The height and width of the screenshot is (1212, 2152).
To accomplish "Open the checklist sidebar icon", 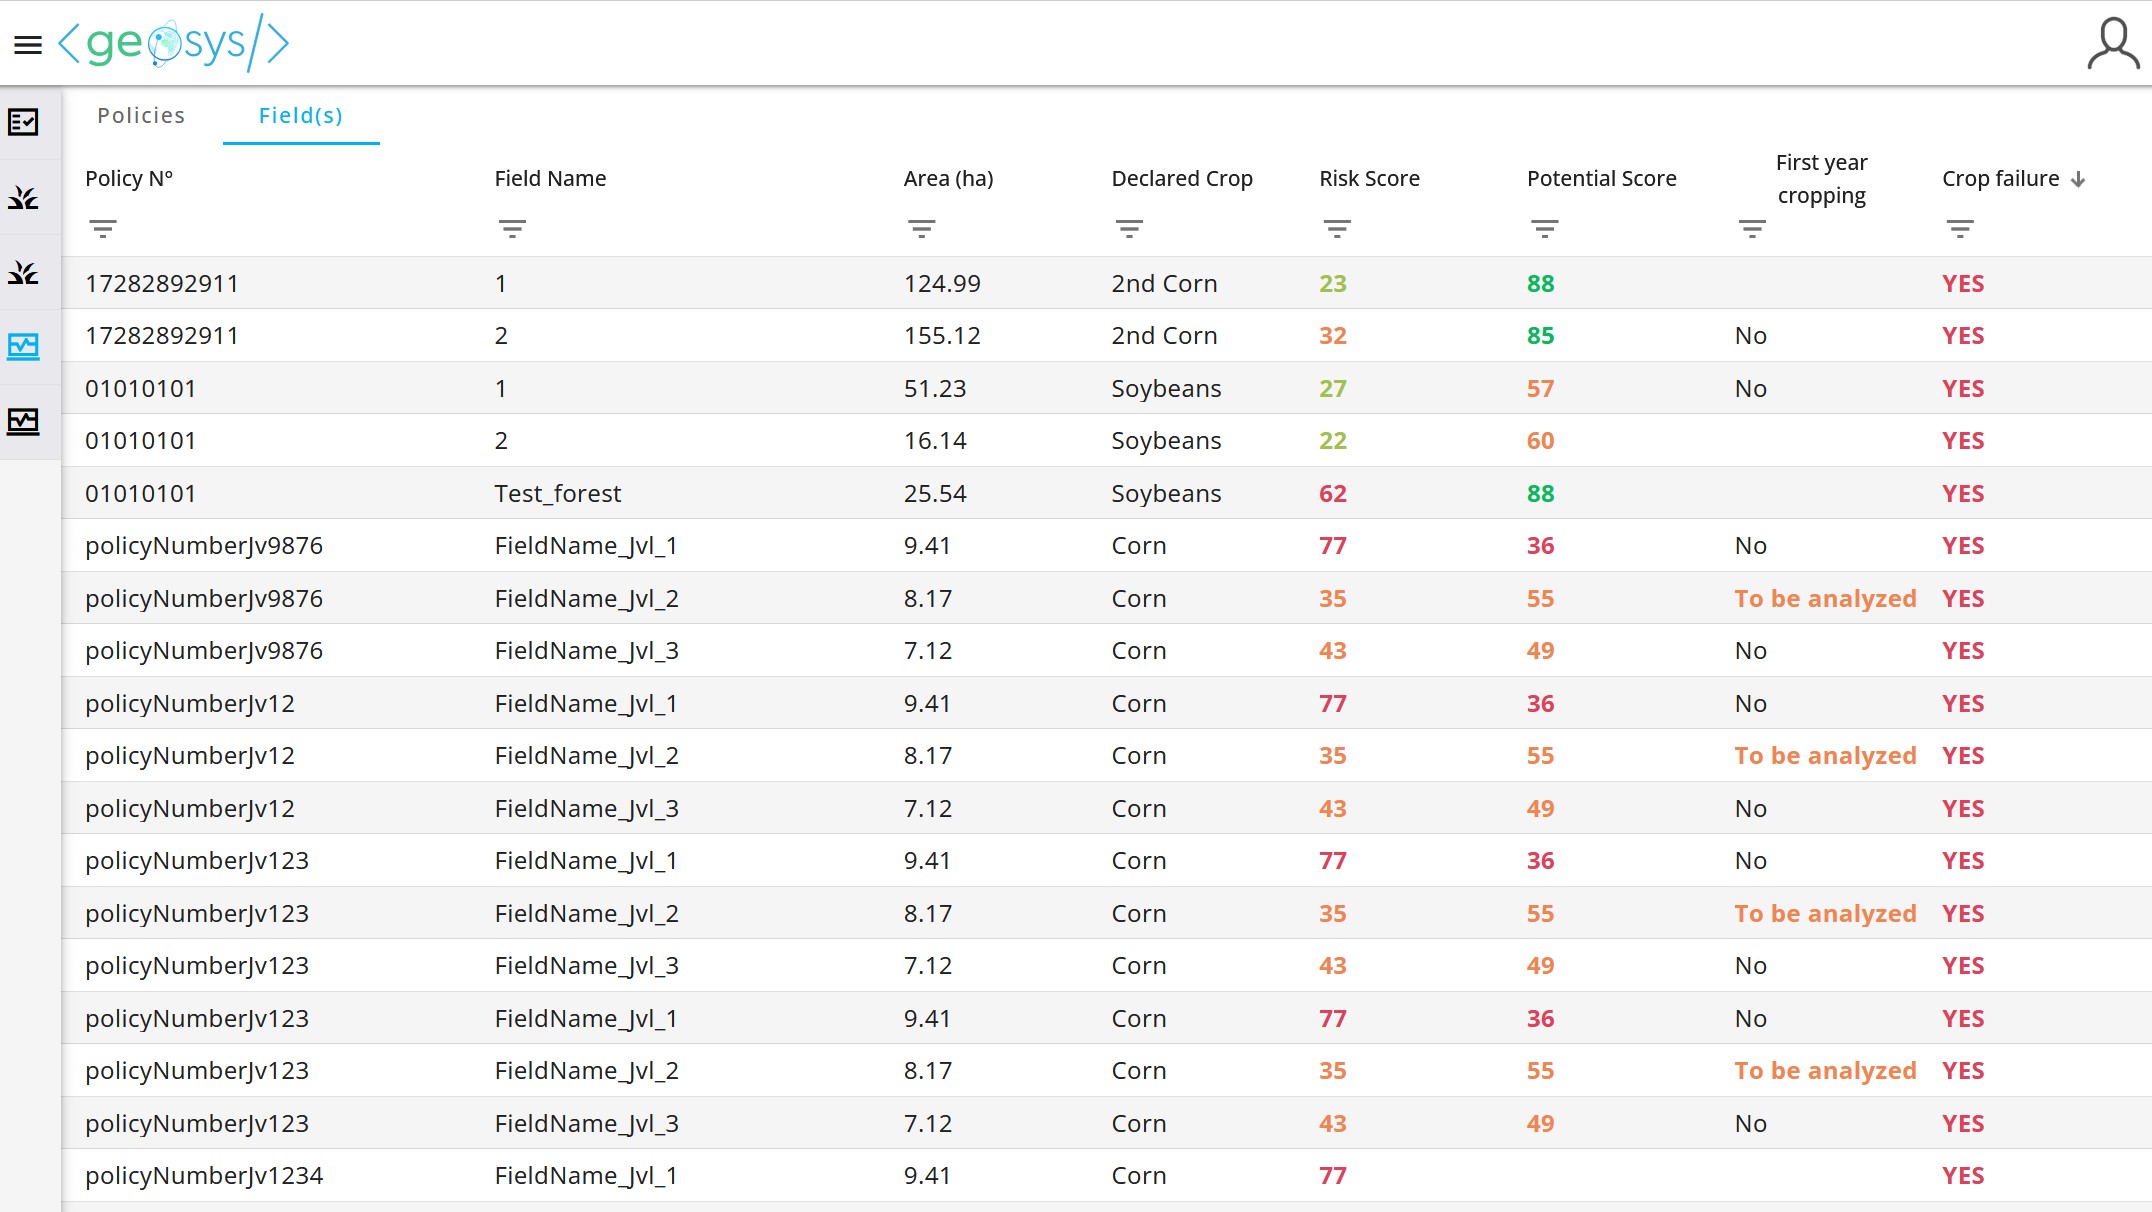I will (x=23, y=122).
